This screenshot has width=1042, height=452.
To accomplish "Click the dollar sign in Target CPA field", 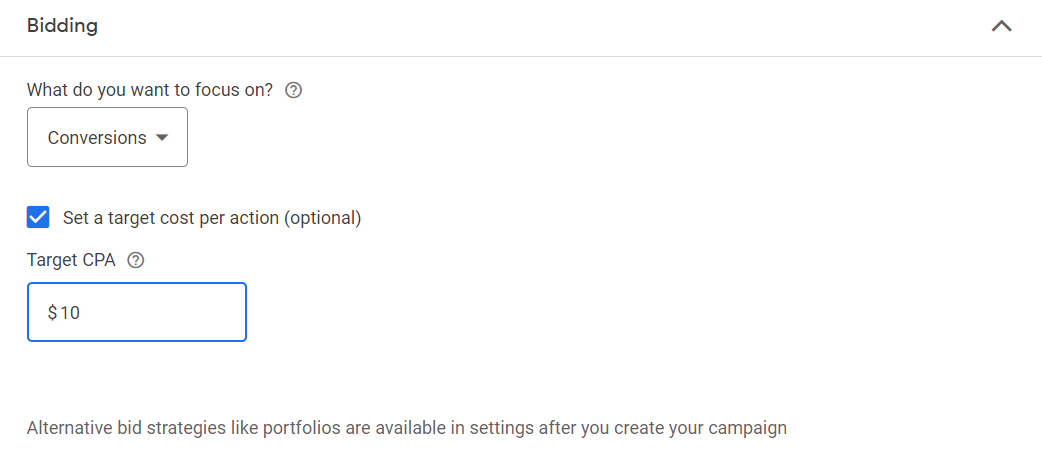I will click(x=52, y=312).
